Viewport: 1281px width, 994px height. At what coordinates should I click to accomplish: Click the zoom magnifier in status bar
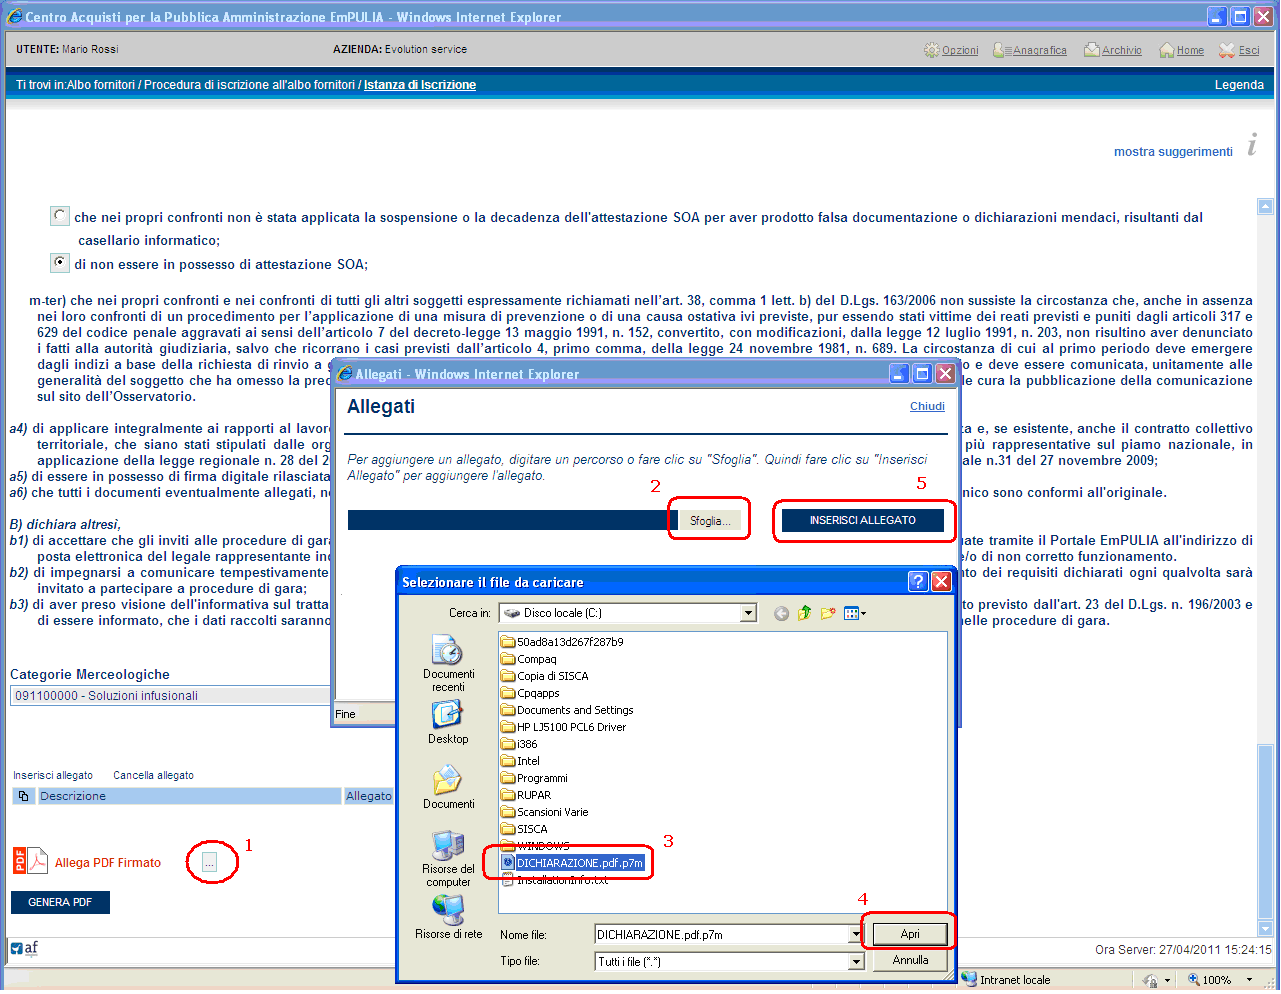(x=1194, y=980)
